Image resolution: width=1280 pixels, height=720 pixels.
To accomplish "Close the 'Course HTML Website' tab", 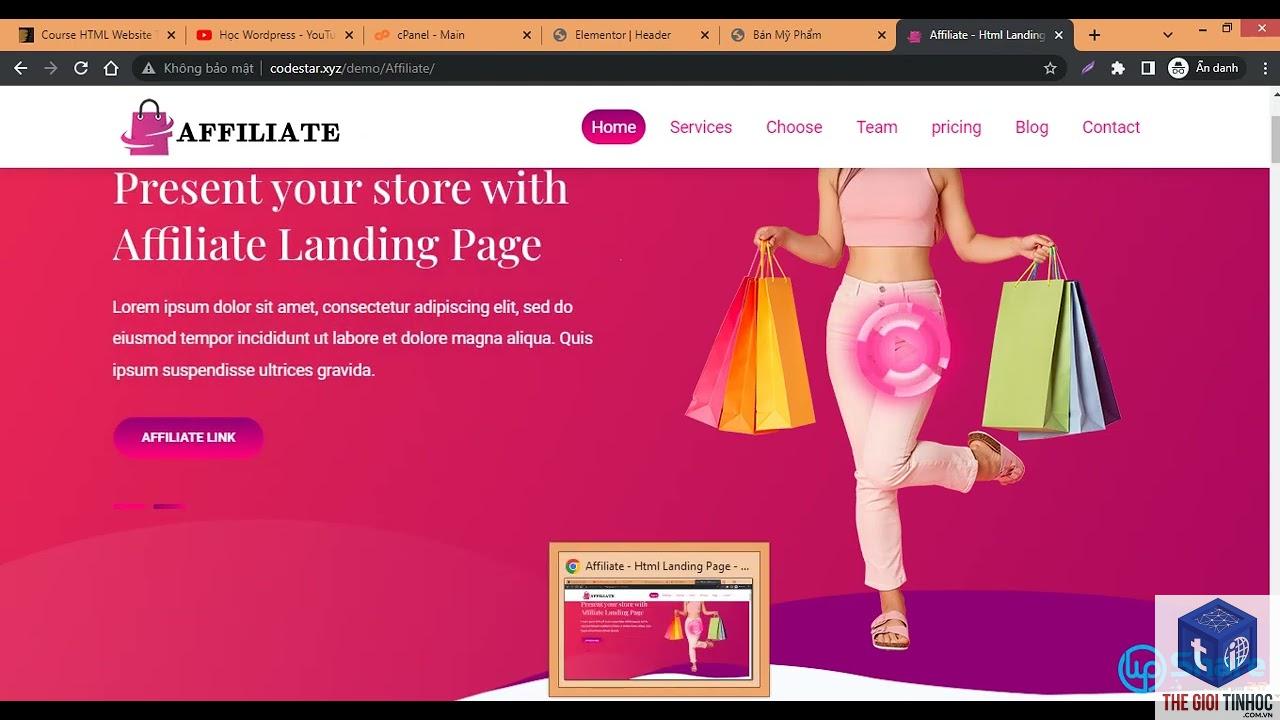I will (171, 35).
